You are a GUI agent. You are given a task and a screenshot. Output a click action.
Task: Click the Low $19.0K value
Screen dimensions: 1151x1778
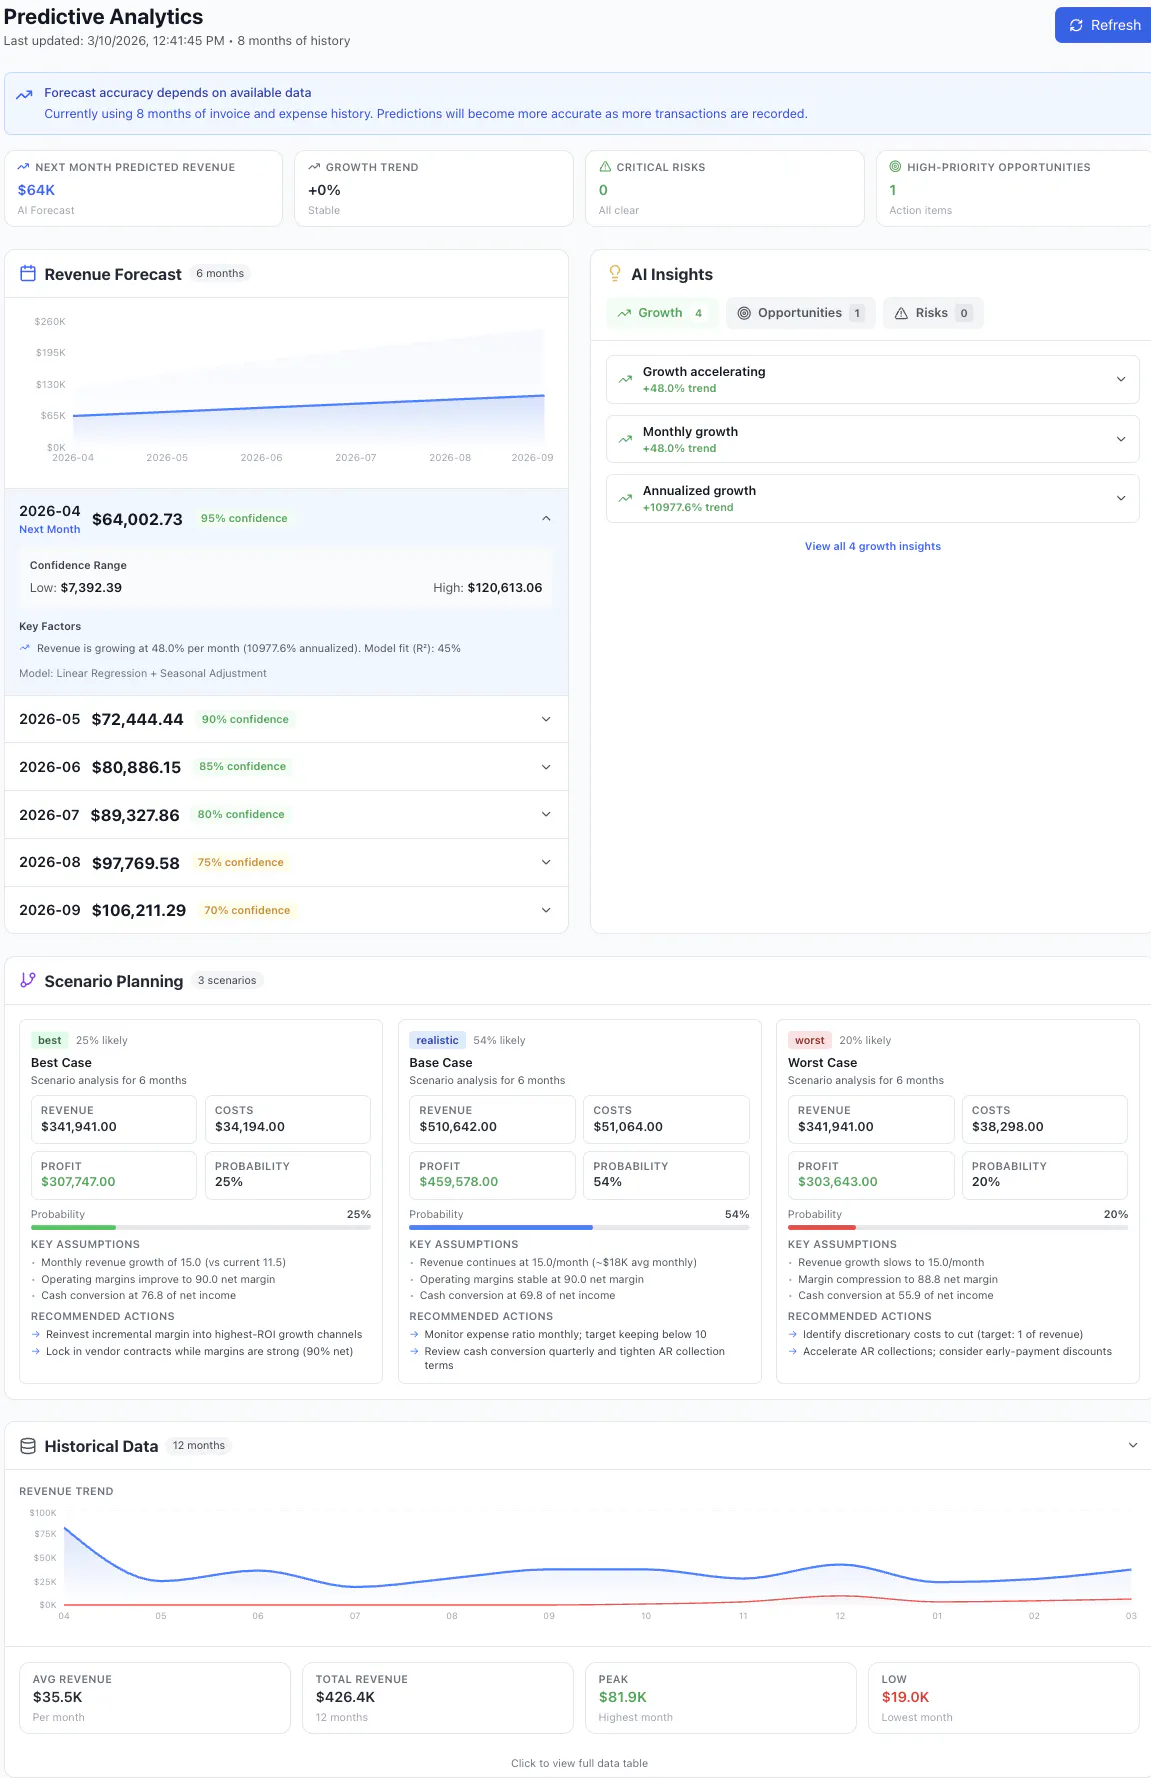(906, 1697)
